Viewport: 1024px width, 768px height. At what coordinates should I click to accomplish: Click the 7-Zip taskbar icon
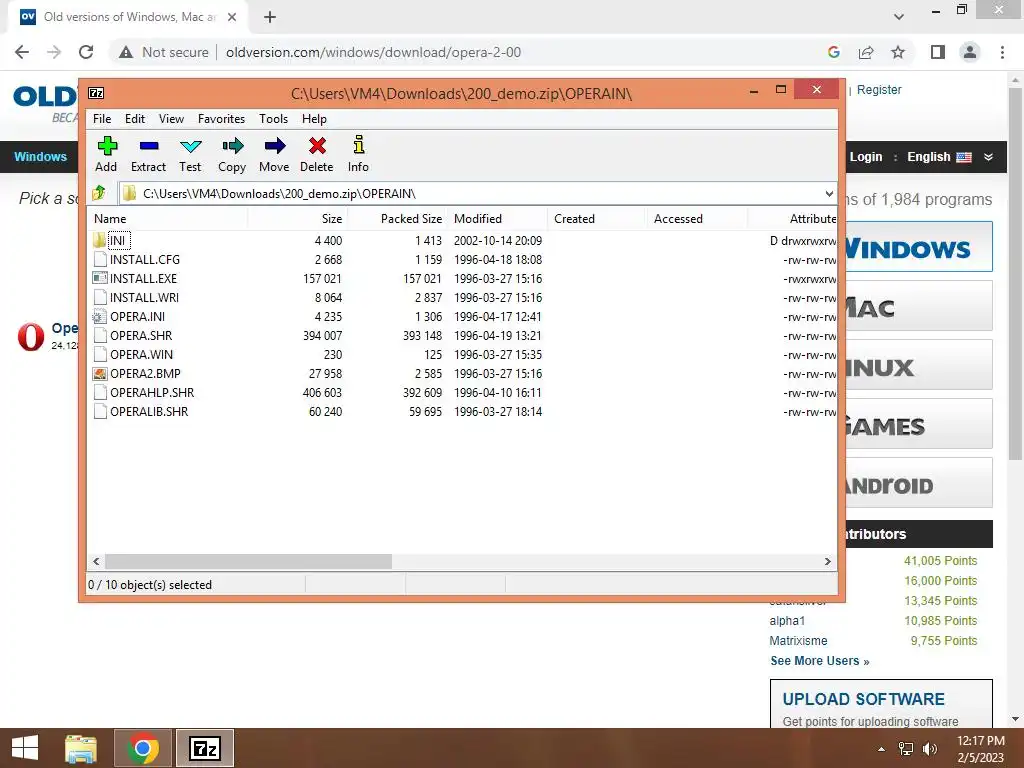point(204,748)
